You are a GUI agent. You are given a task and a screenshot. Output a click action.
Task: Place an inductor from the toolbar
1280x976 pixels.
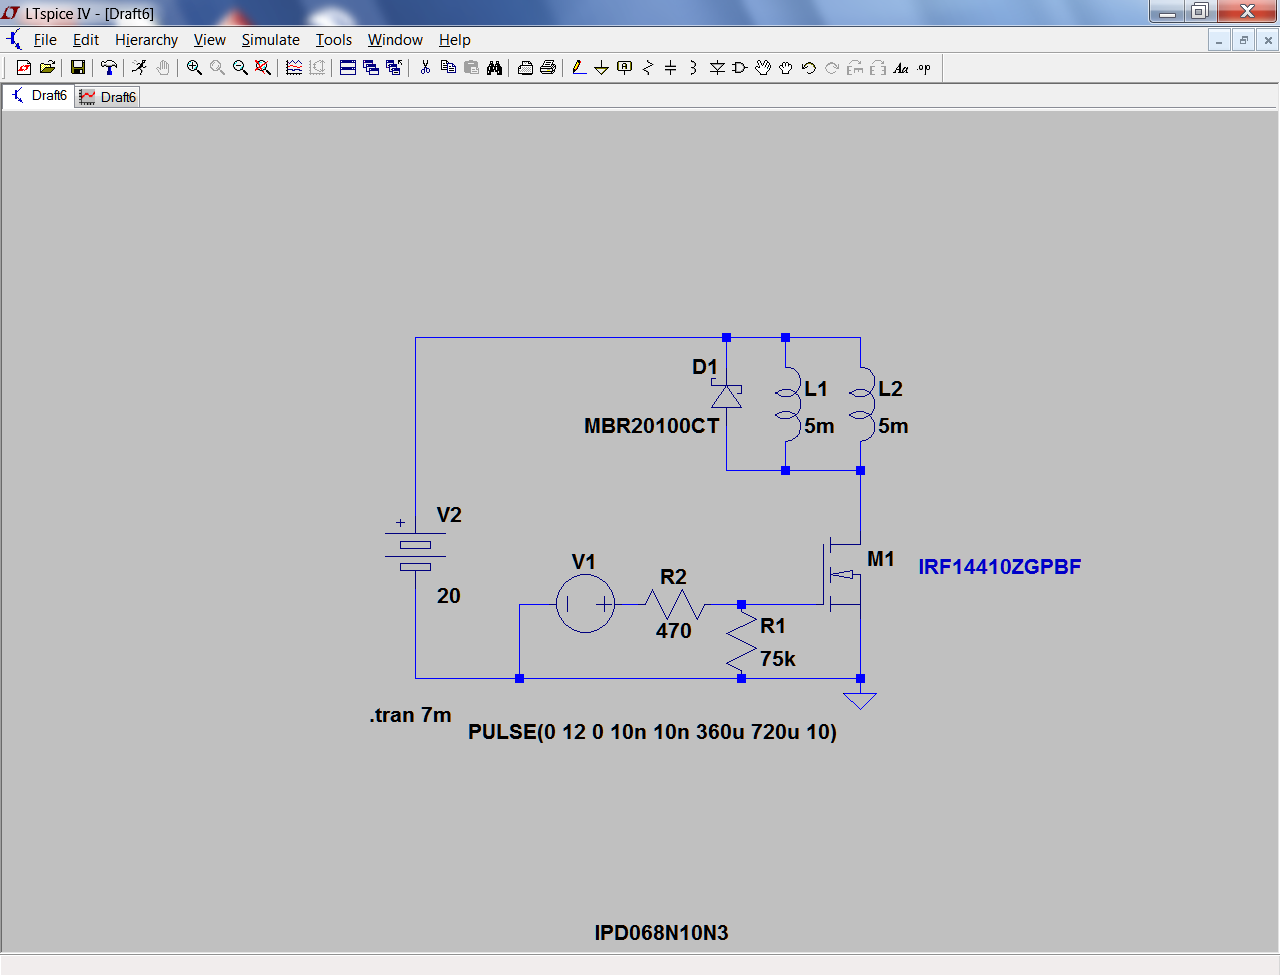(694, 68)
